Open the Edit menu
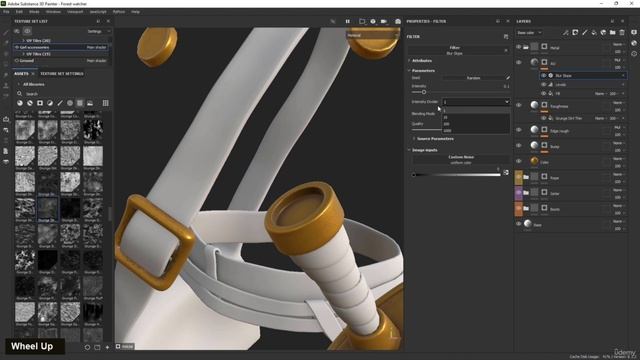This screenshot has height=360, width=640. tap(19, 12)
